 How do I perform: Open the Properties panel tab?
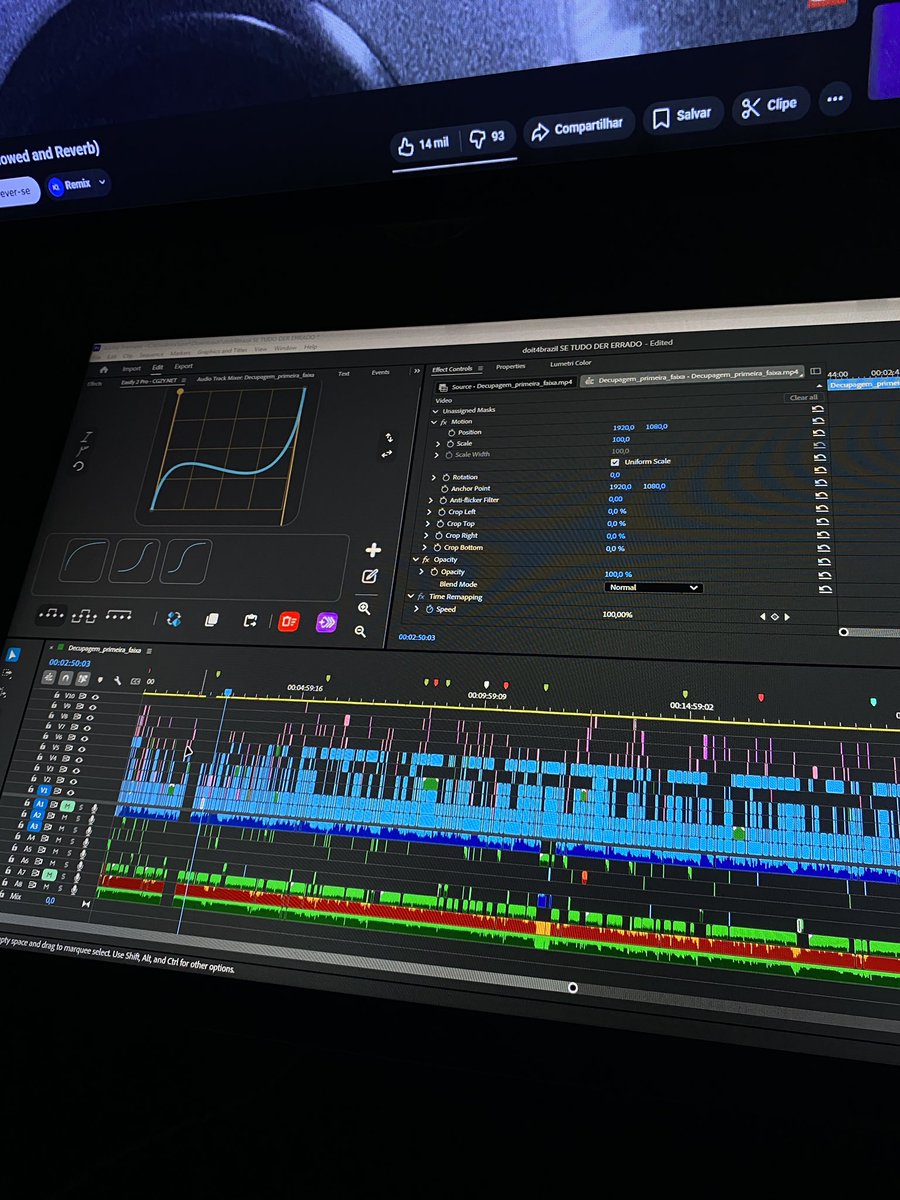pyautogui.click(x=510, y=367)
